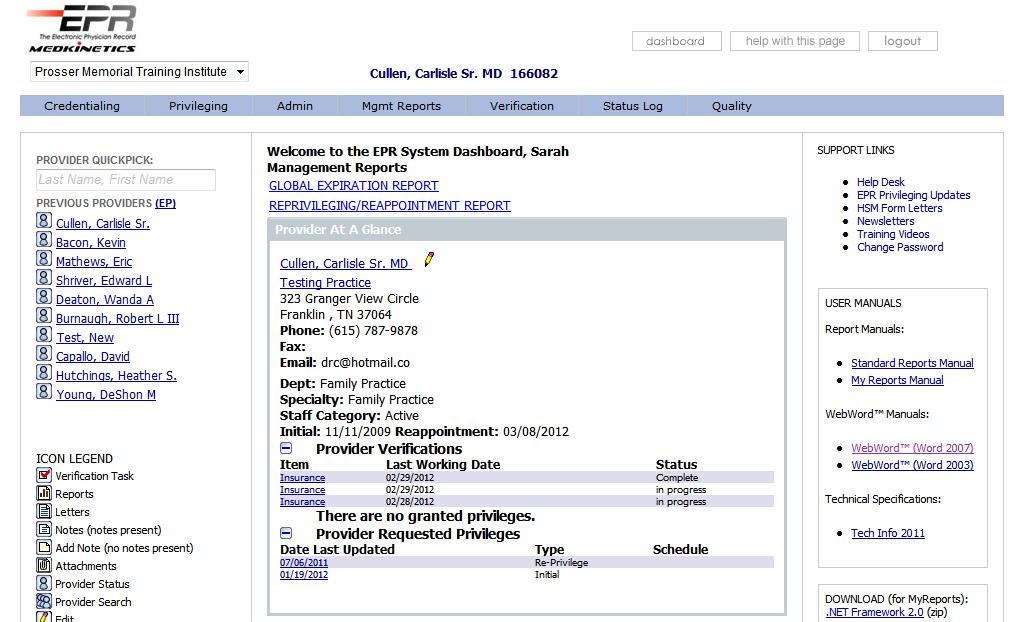Open the 01/19/2012 Initial privilege request
The width and height of the screenshot is (1016, 622).
tap(304, 575)
